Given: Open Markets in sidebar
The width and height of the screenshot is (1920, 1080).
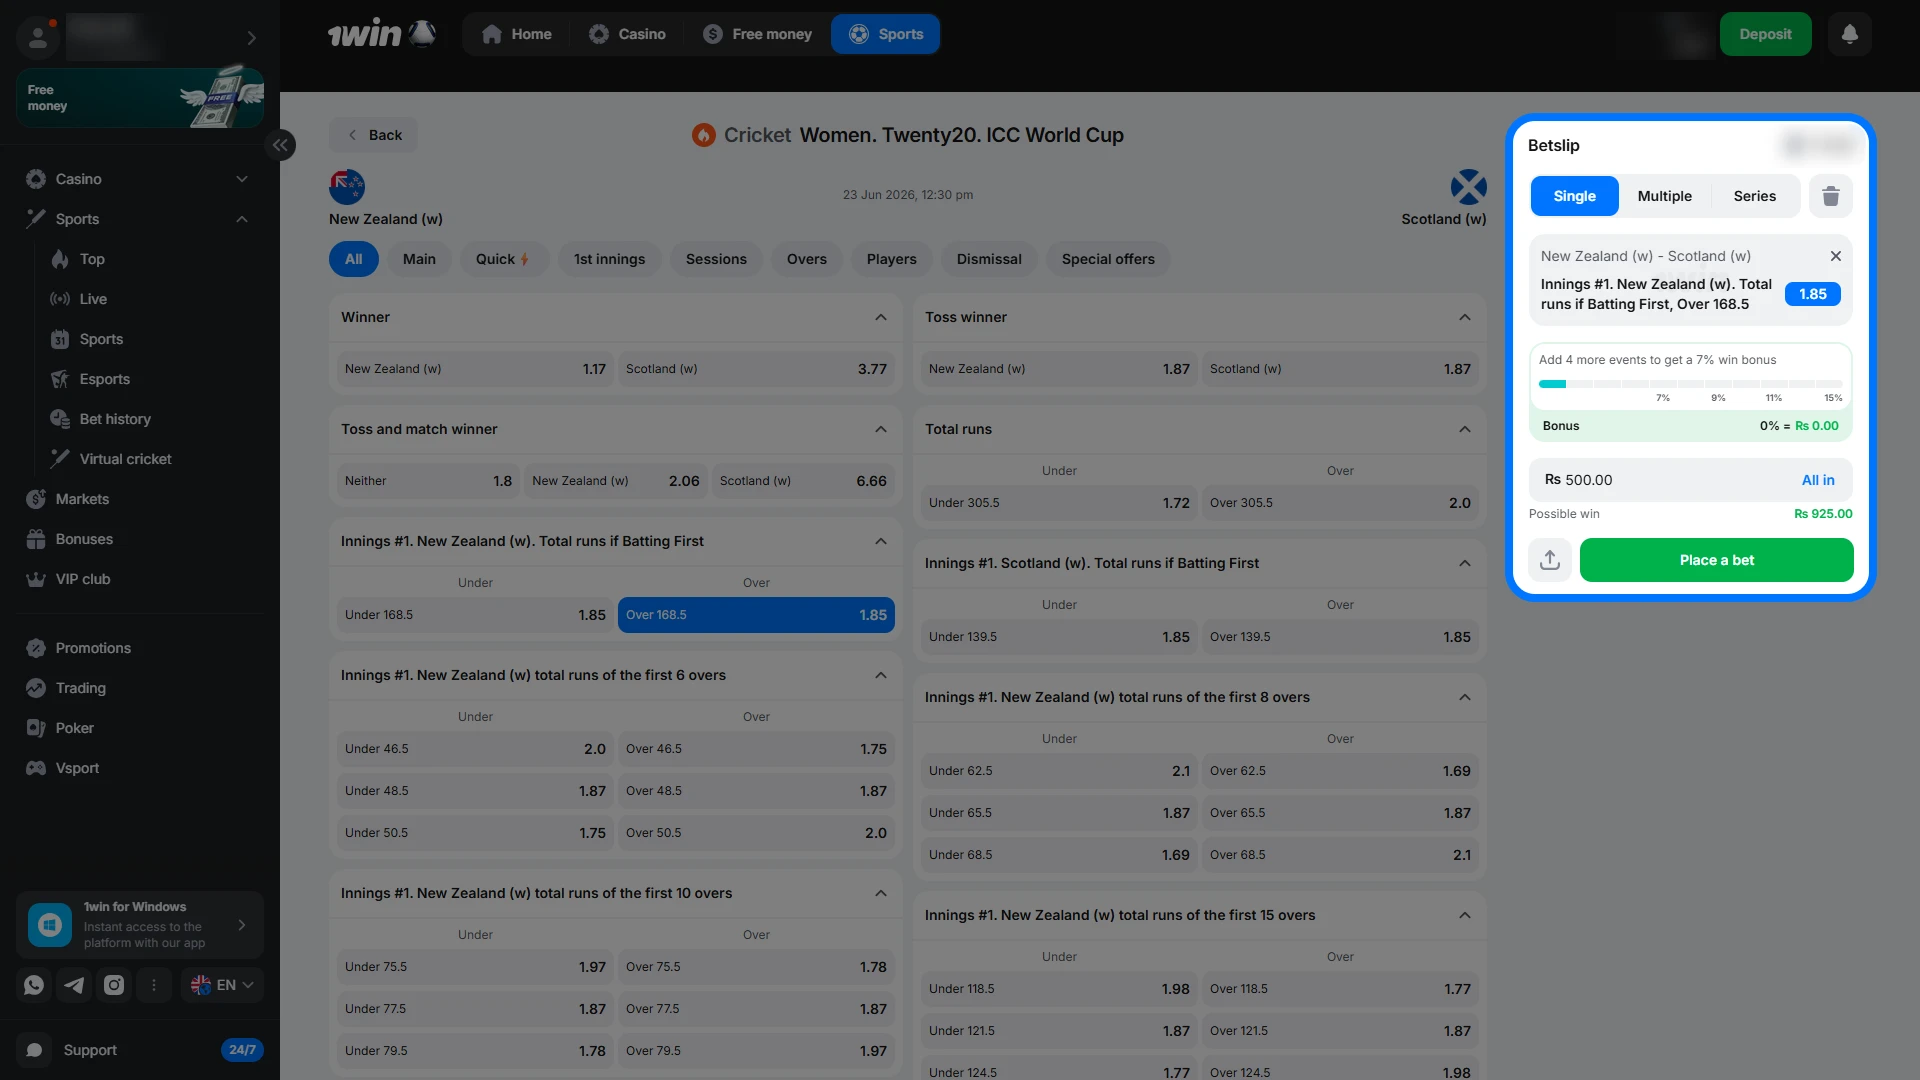Looking at the screenshot, I should pyautogui.click(x=82, y=499).
